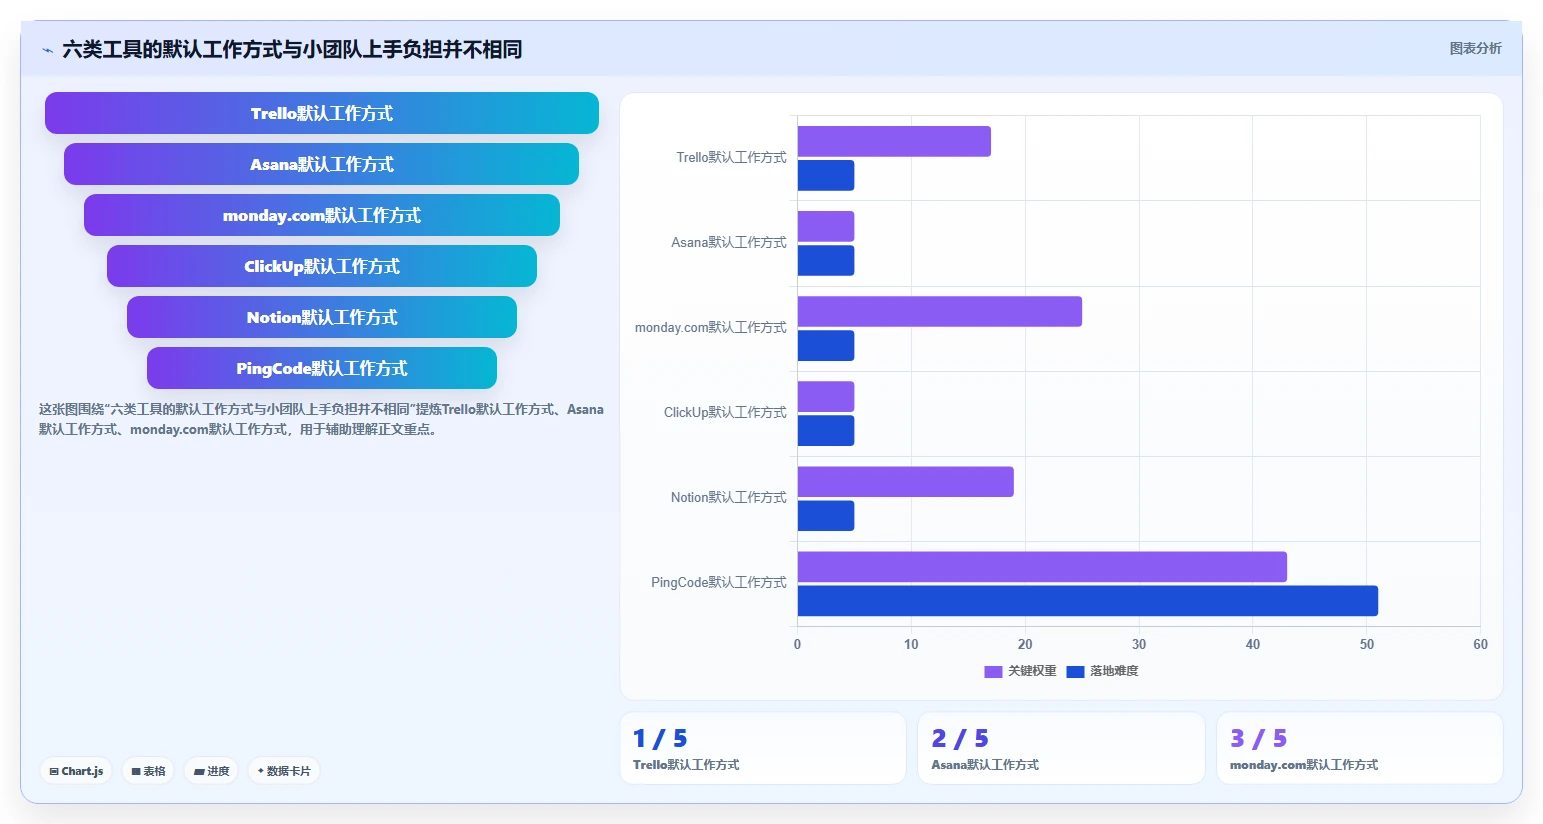Select the Notion默认工作方式 funnel bar
The height and width of the screenshot is (824, 1543).
pos(322,317)
